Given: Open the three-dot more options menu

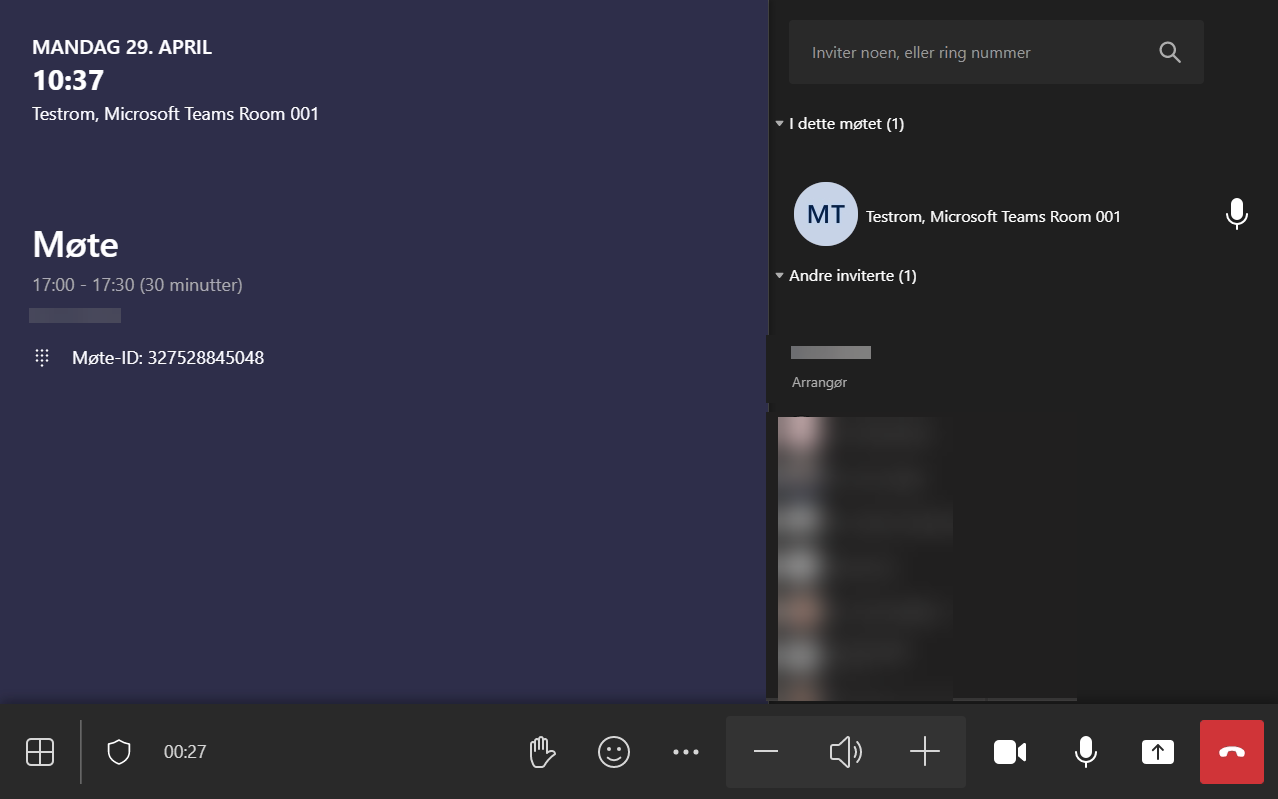Looking at the screenshot, I should point(686,752).
